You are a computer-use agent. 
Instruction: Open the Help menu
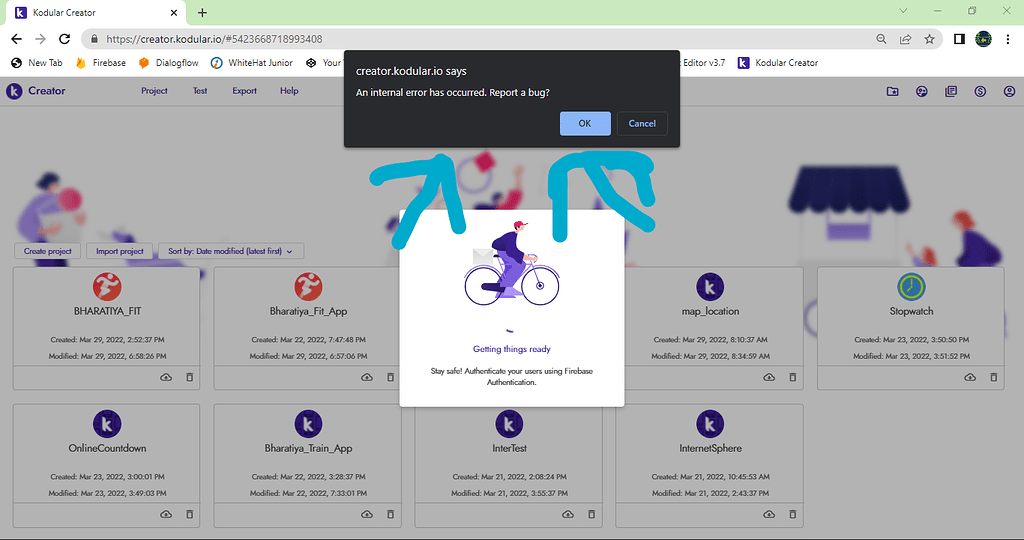point(289,91)
